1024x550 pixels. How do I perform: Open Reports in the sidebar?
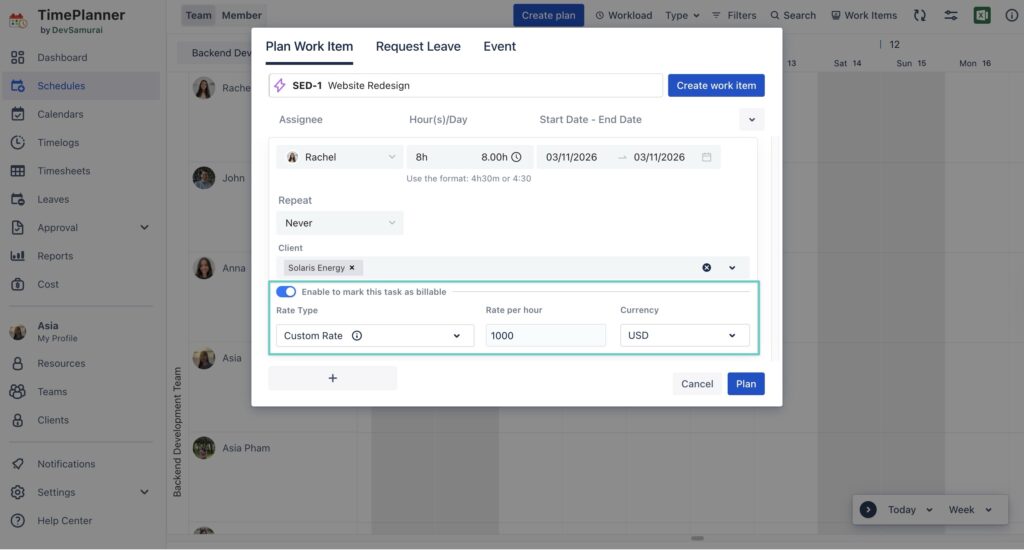pos(55,256)
